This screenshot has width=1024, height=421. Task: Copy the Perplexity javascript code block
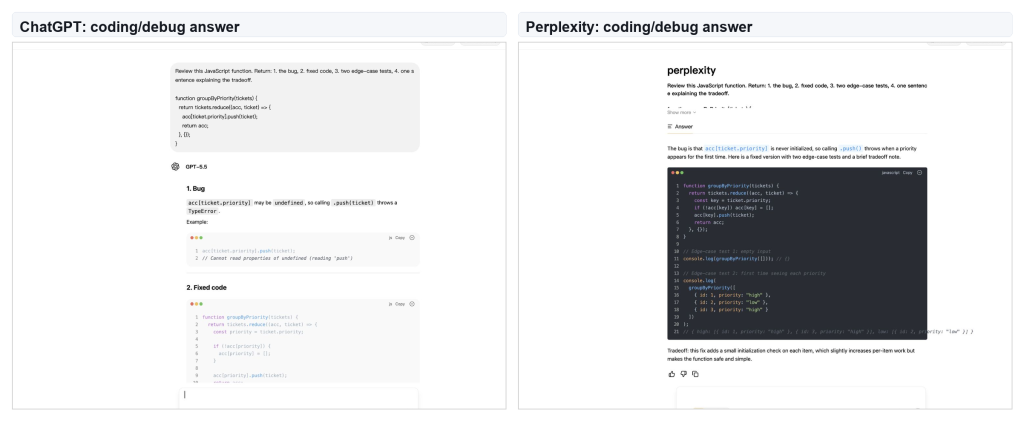(908, 172)
